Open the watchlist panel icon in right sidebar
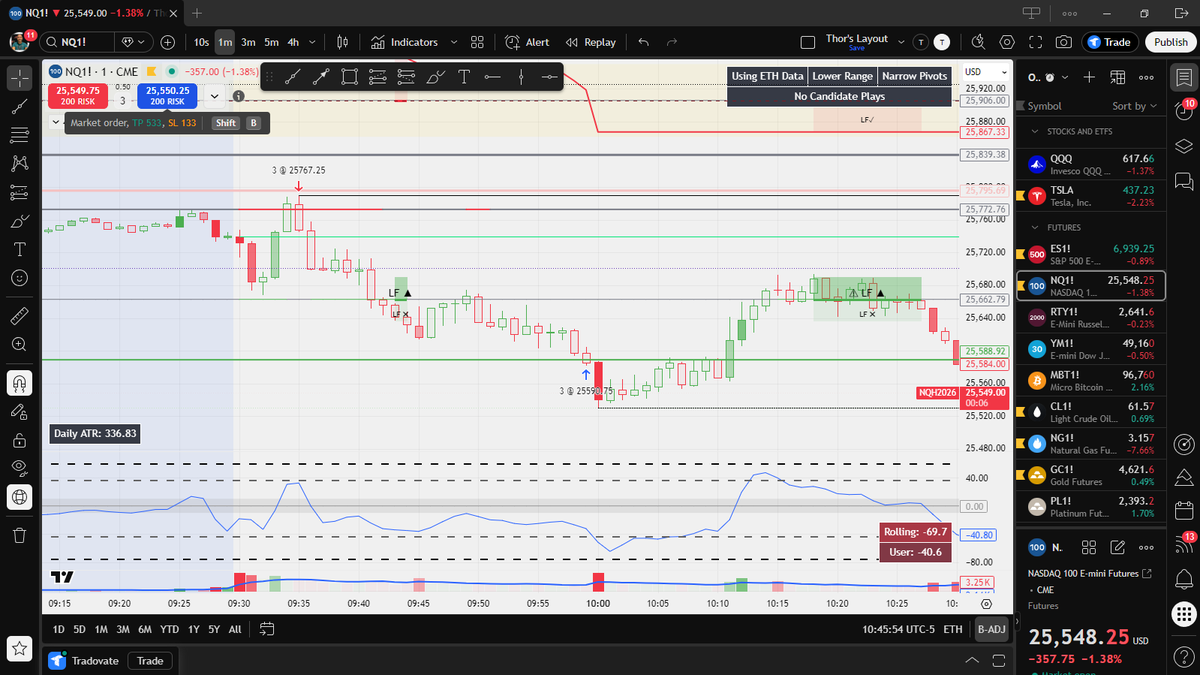The width and height of the screenshot is (1200, 675). click(x=1185, y=76)
